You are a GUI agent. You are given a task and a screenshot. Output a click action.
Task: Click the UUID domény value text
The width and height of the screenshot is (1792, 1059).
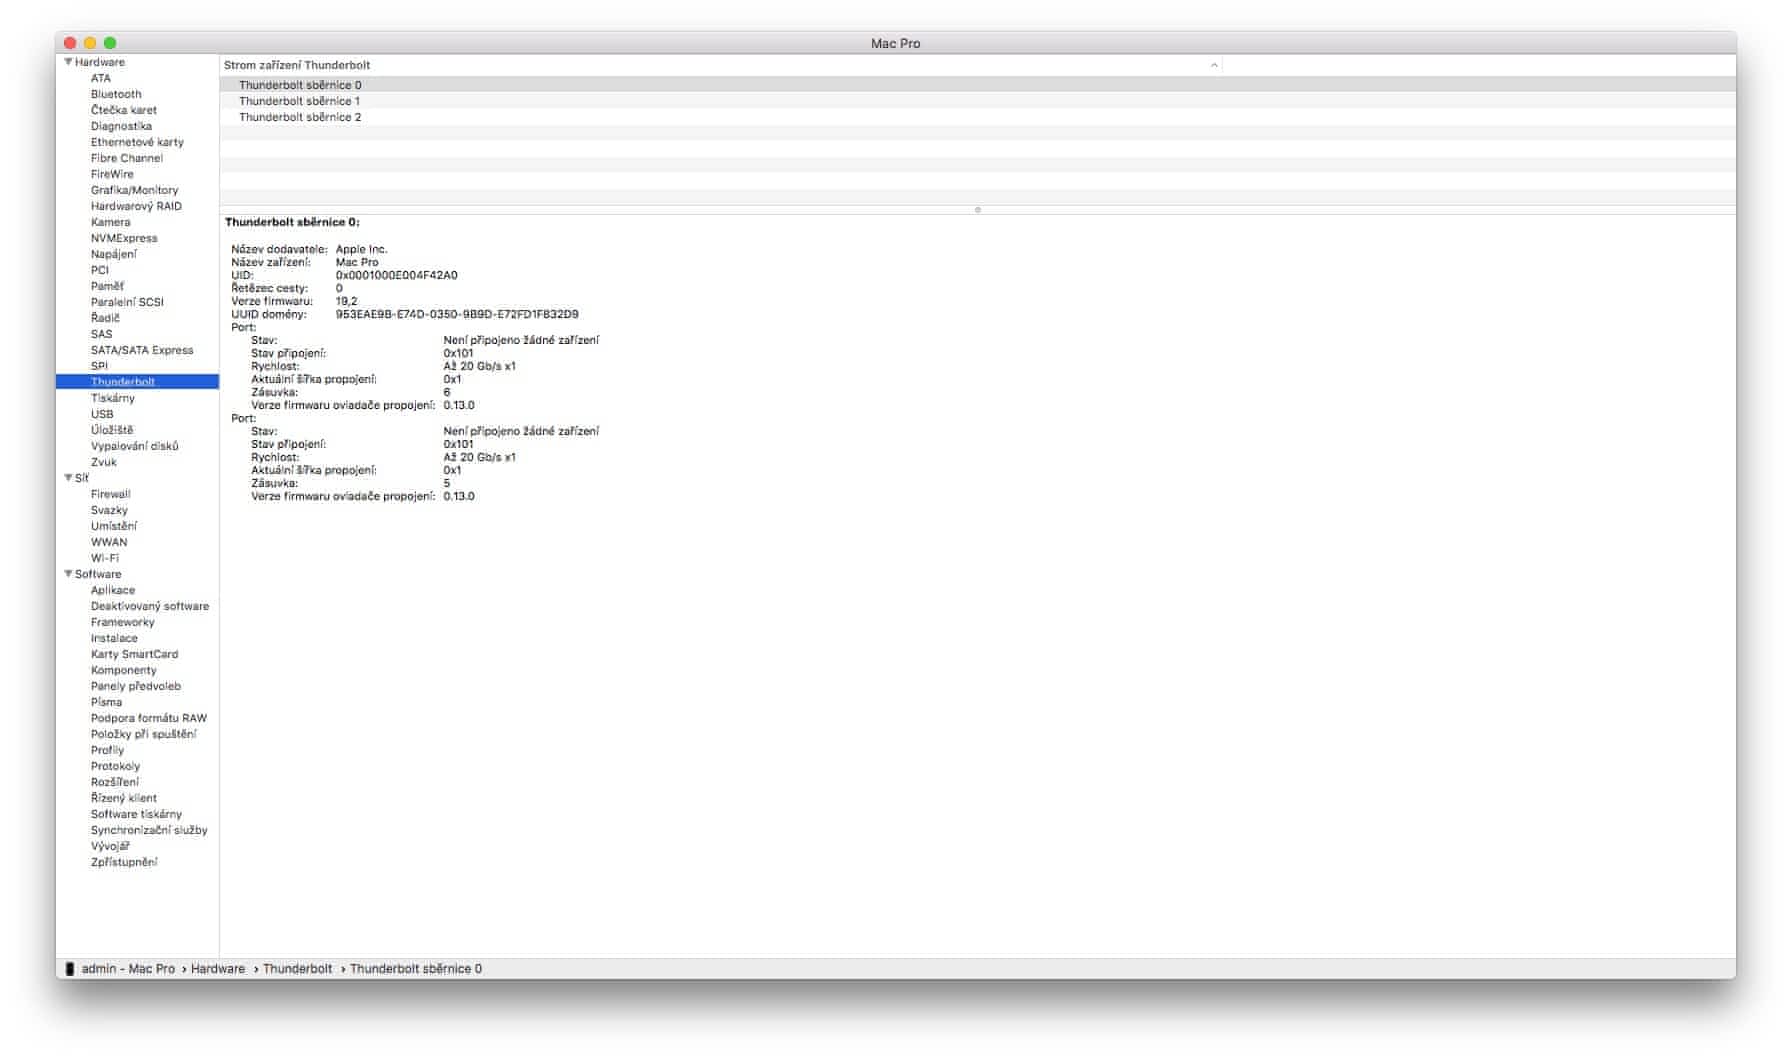[x=457, y=314]
